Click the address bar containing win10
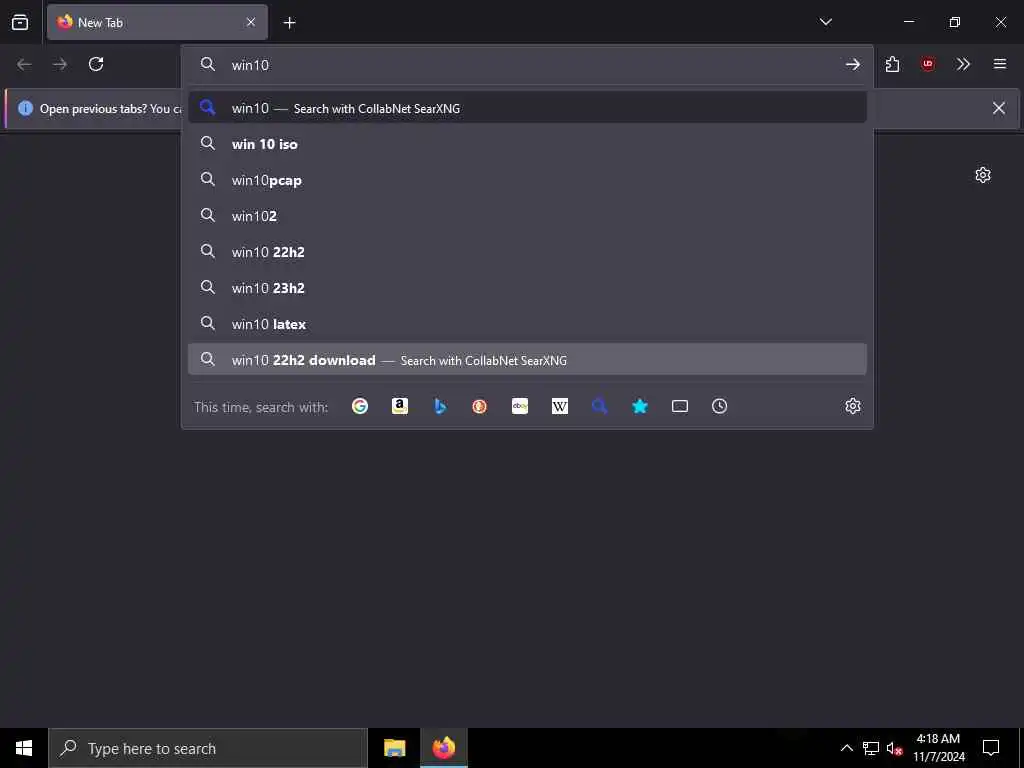Screen dimensions: 1024x768 528,65
